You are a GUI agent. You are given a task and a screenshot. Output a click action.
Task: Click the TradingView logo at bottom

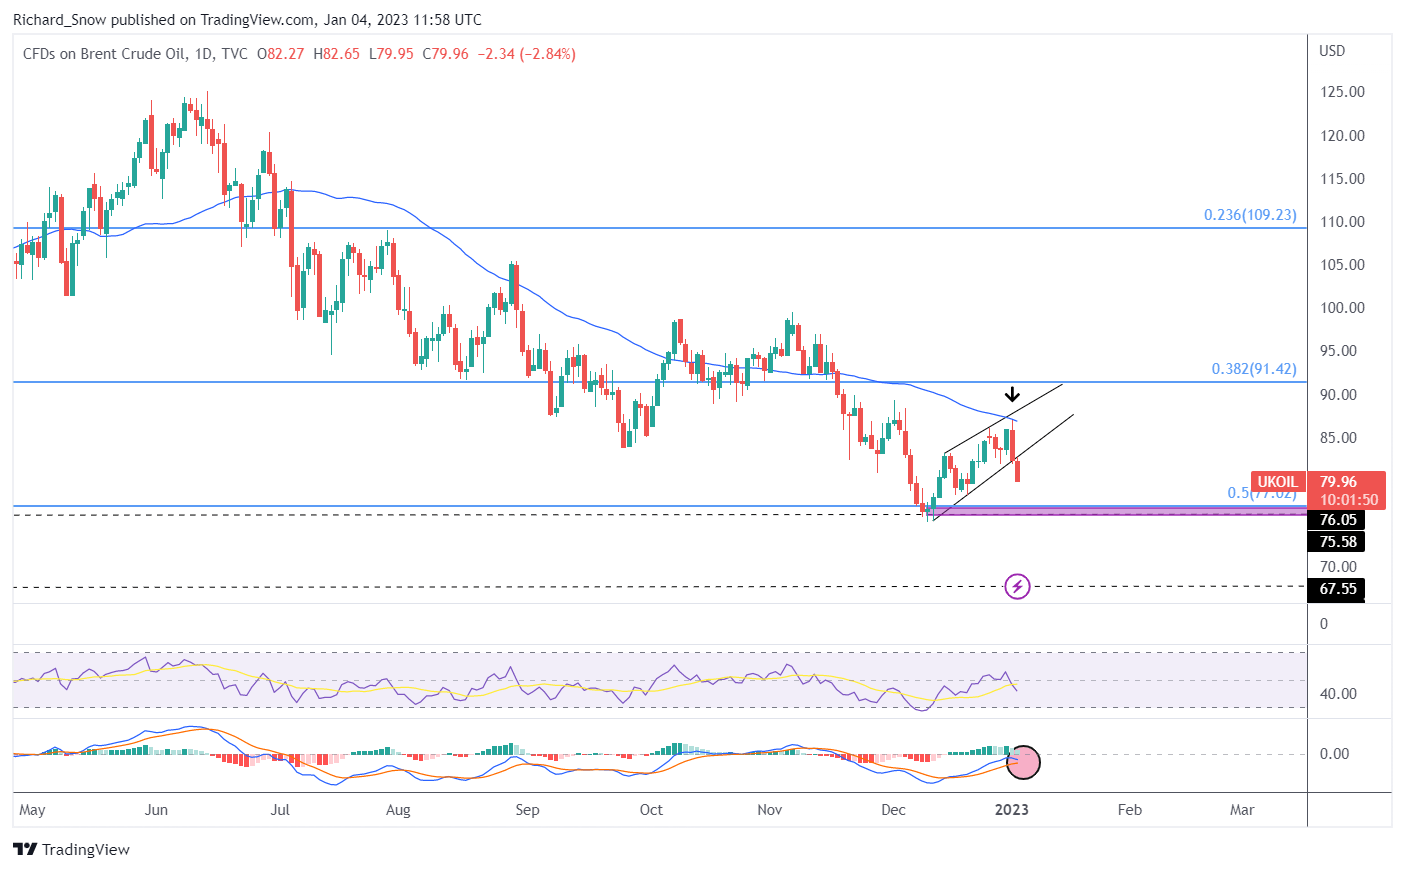72,849
